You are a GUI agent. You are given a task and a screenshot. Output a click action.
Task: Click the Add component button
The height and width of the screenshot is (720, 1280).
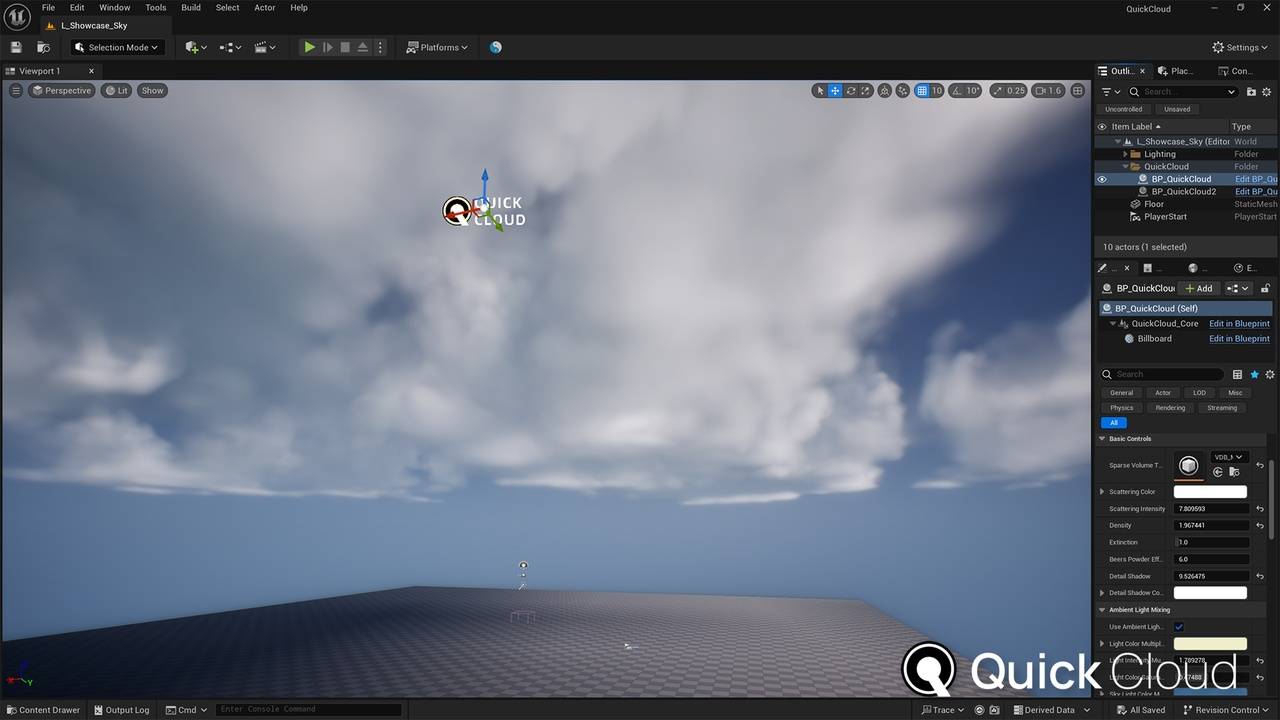tap(1198, 288)
